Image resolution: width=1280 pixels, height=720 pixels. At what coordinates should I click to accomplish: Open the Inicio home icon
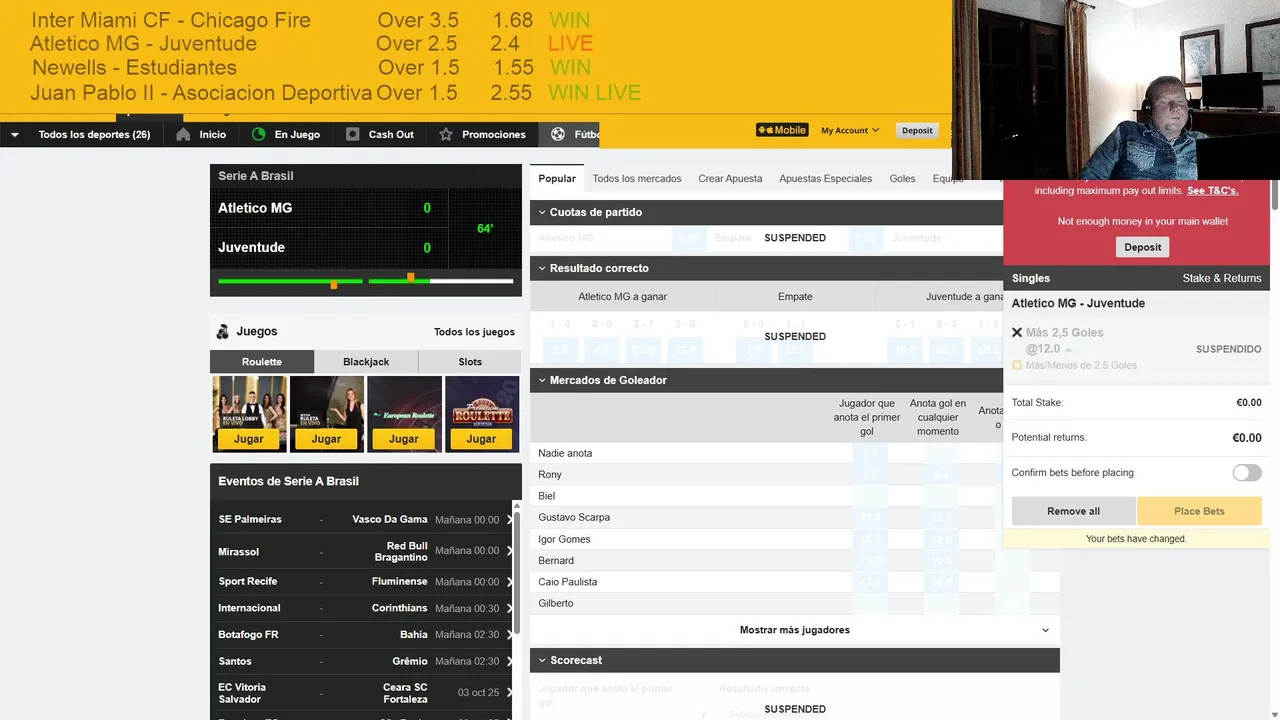tap(183, 134)
